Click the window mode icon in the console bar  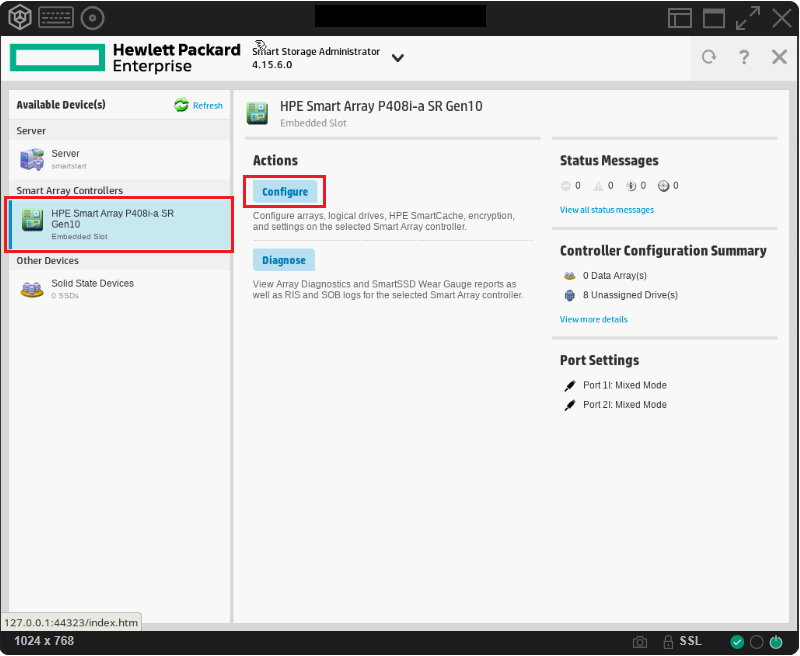[714, 18]
